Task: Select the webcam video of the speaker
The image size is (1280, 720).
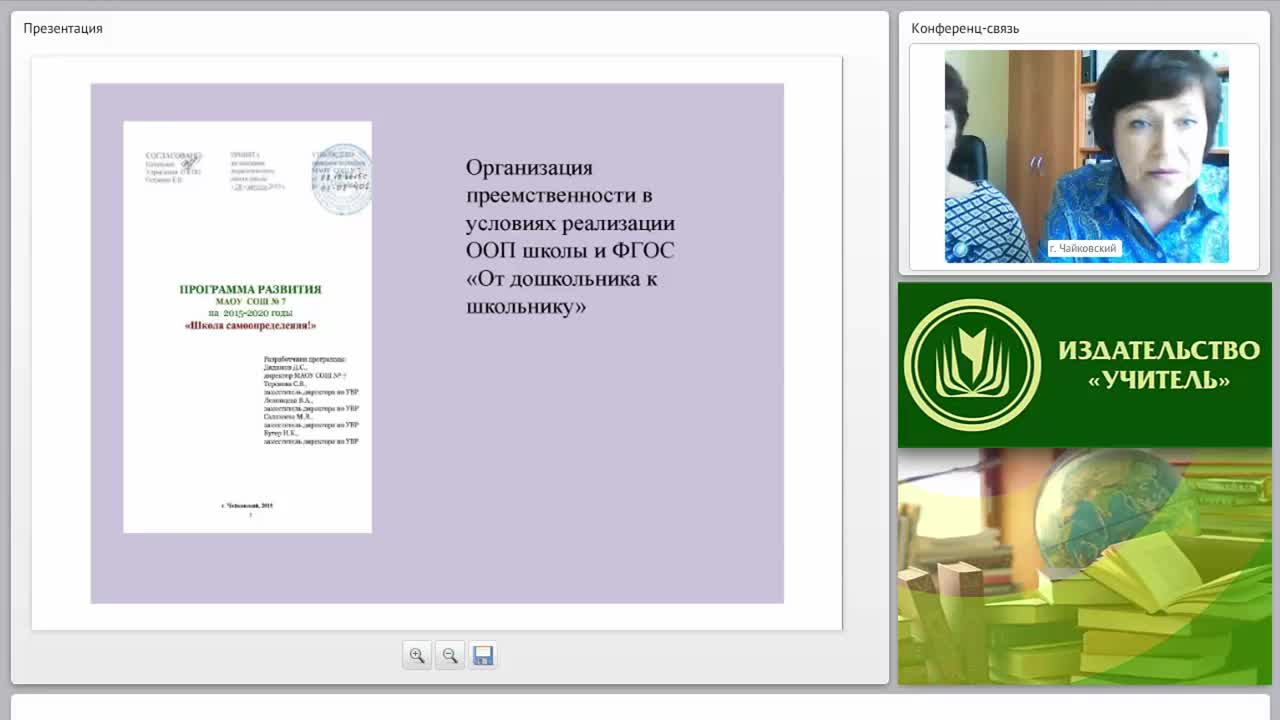Action: coord(1087,157)
